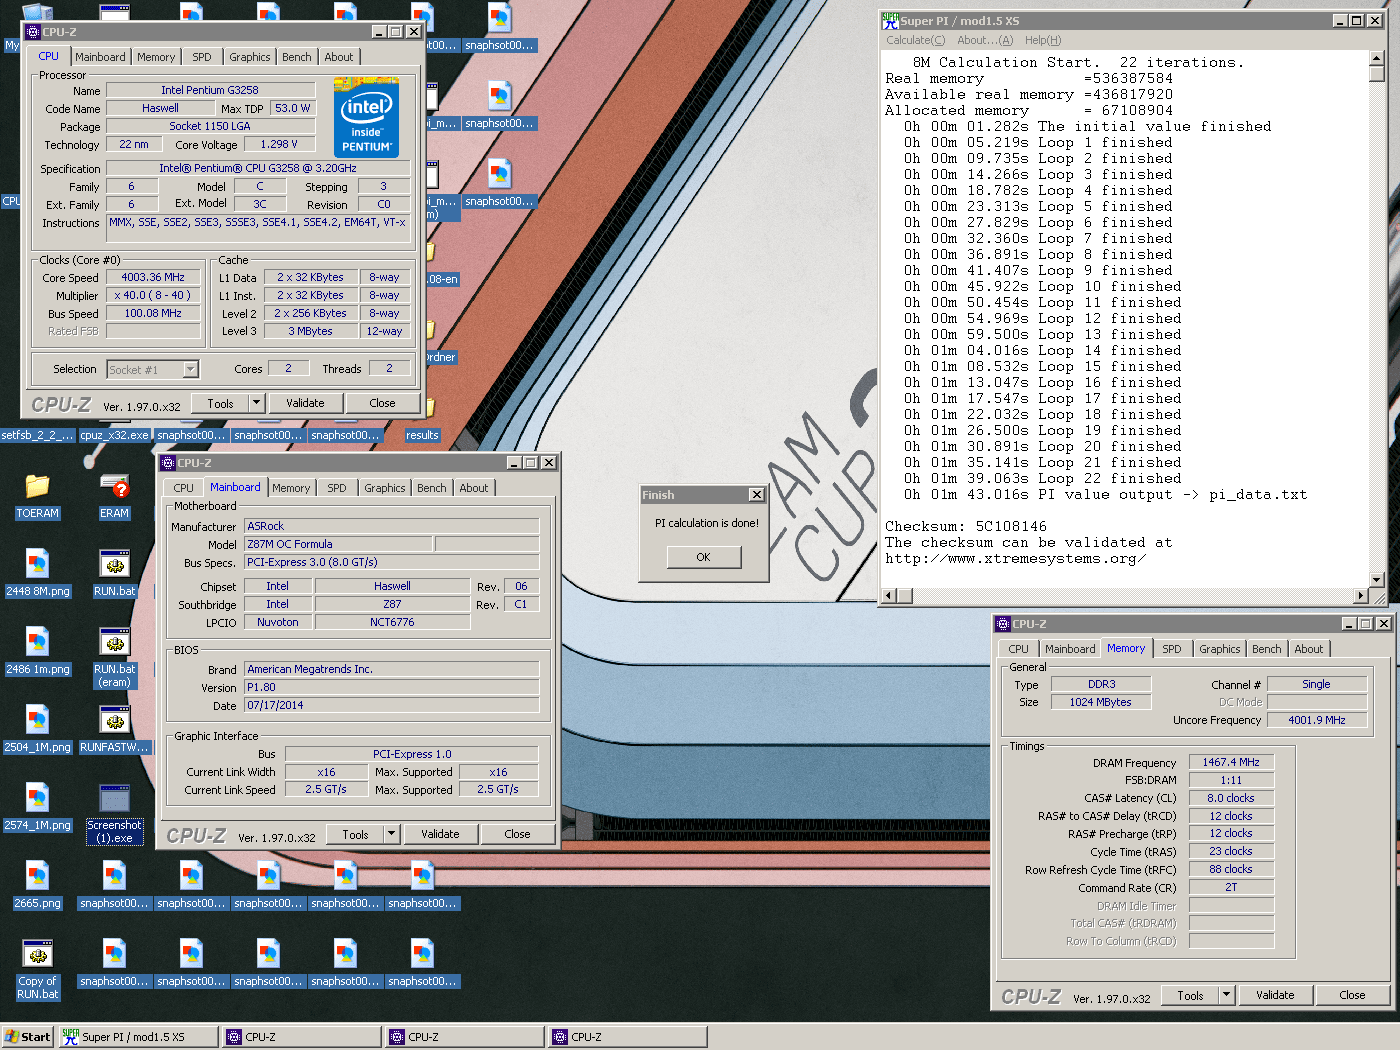Open the Help menu in Super PI

1043,40
